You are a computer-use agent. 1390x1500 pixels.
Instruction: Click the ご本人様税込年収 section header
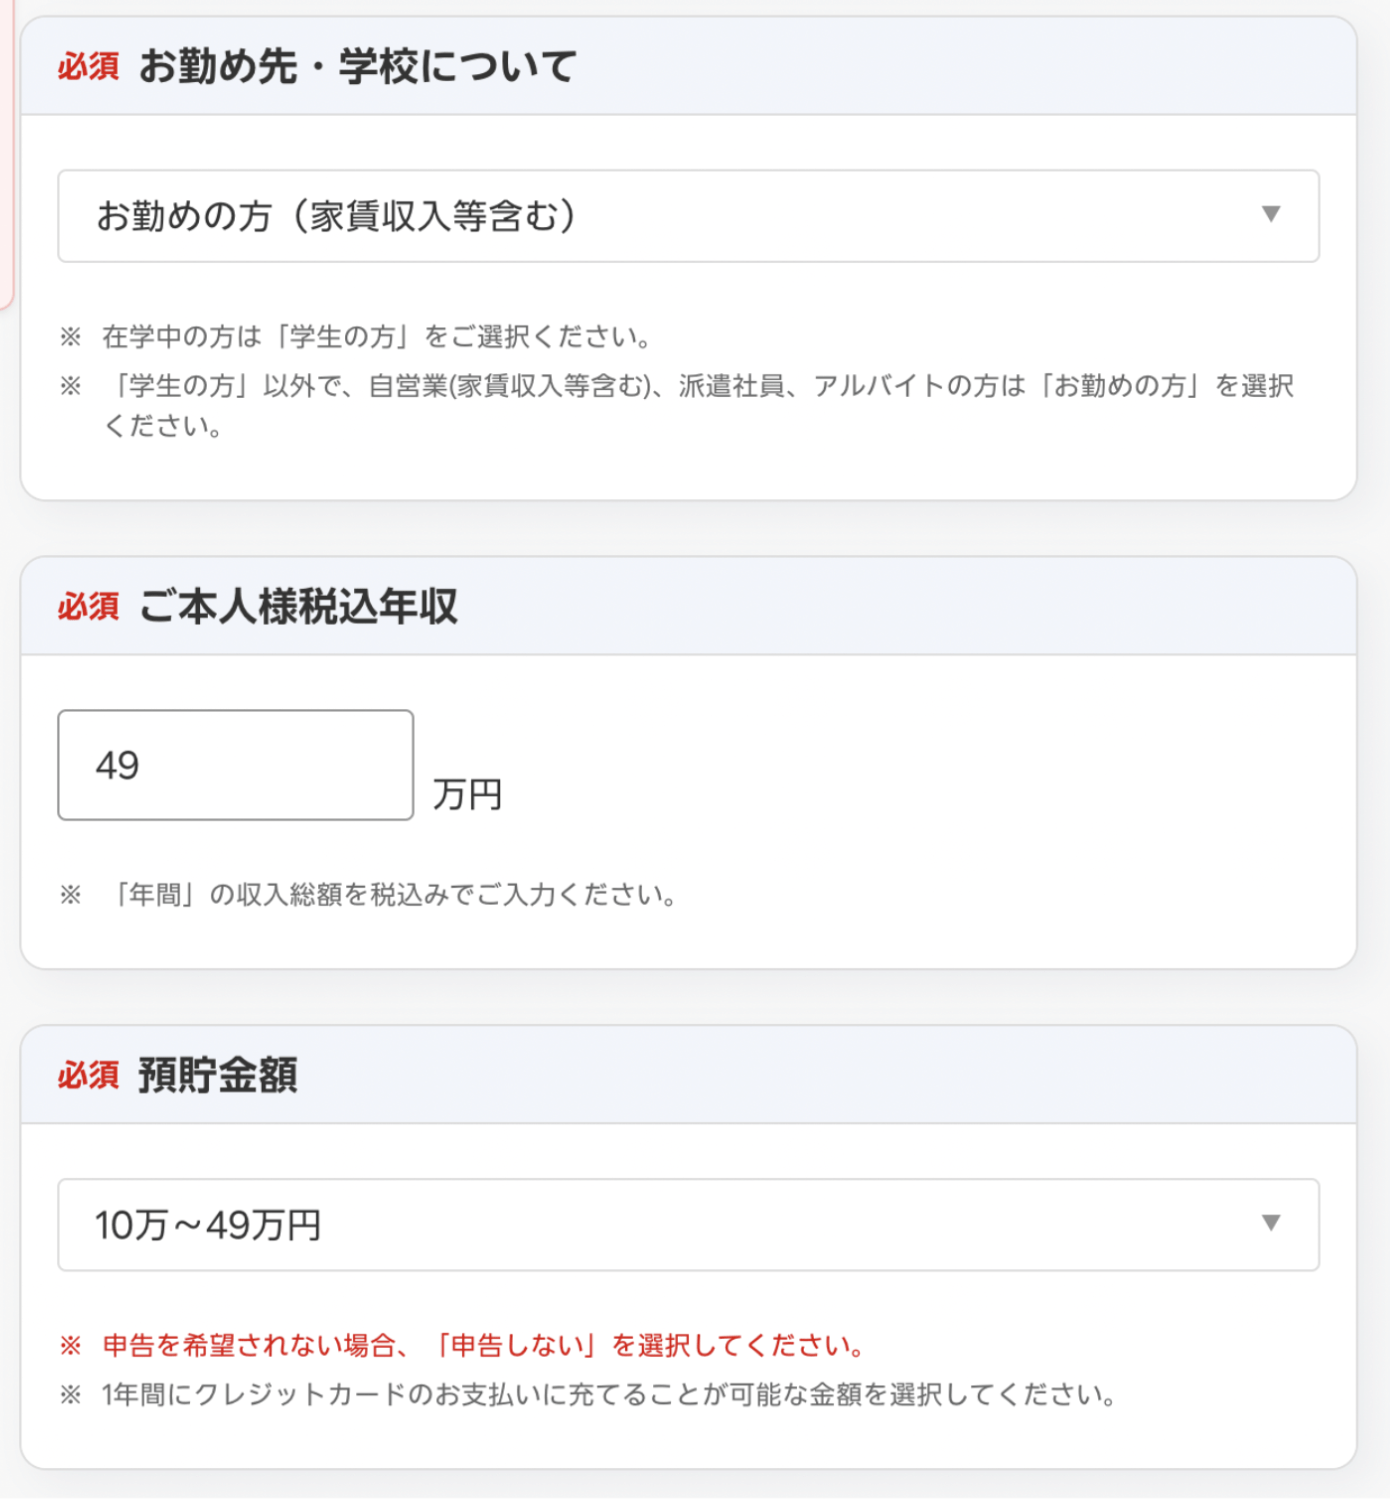[298, 606]
